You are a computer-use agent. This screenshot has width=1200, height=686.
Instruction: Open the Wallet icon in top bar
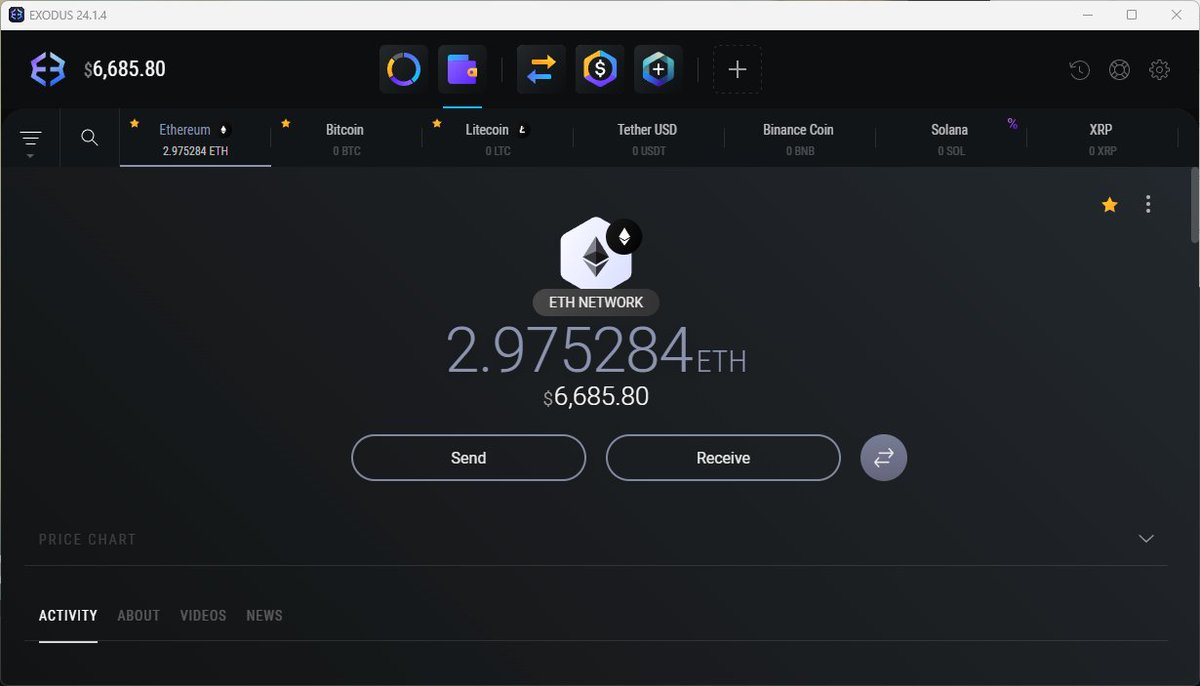tap(462, 69)
